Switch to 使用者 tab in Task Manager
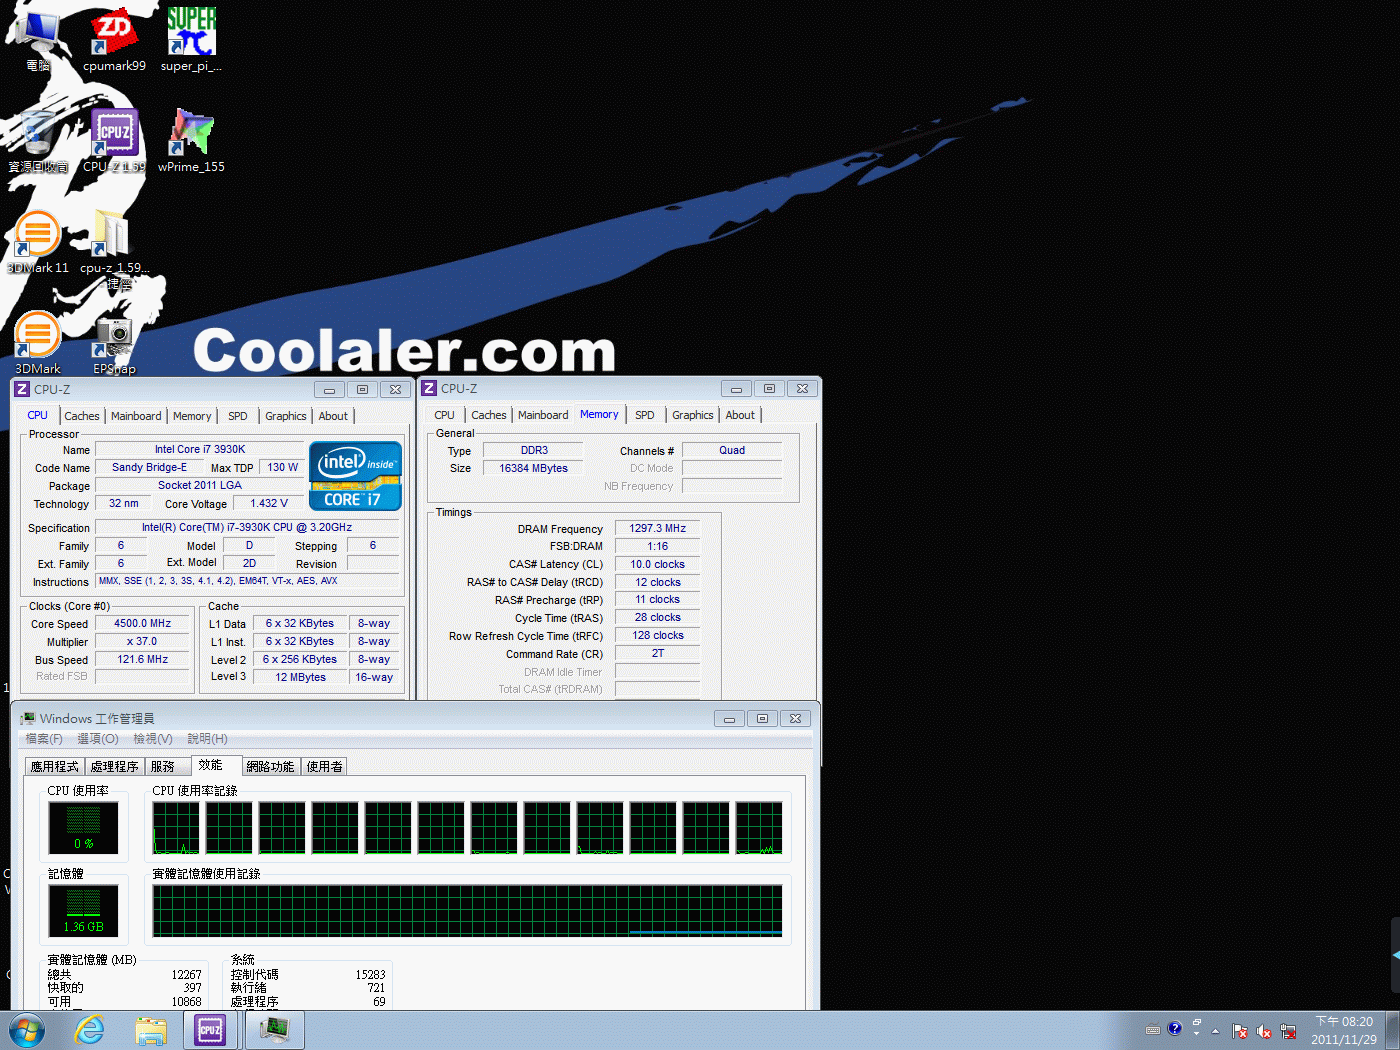This screenshot has height=1050, width=1400. pyautogui.click(x=325, y=767)
